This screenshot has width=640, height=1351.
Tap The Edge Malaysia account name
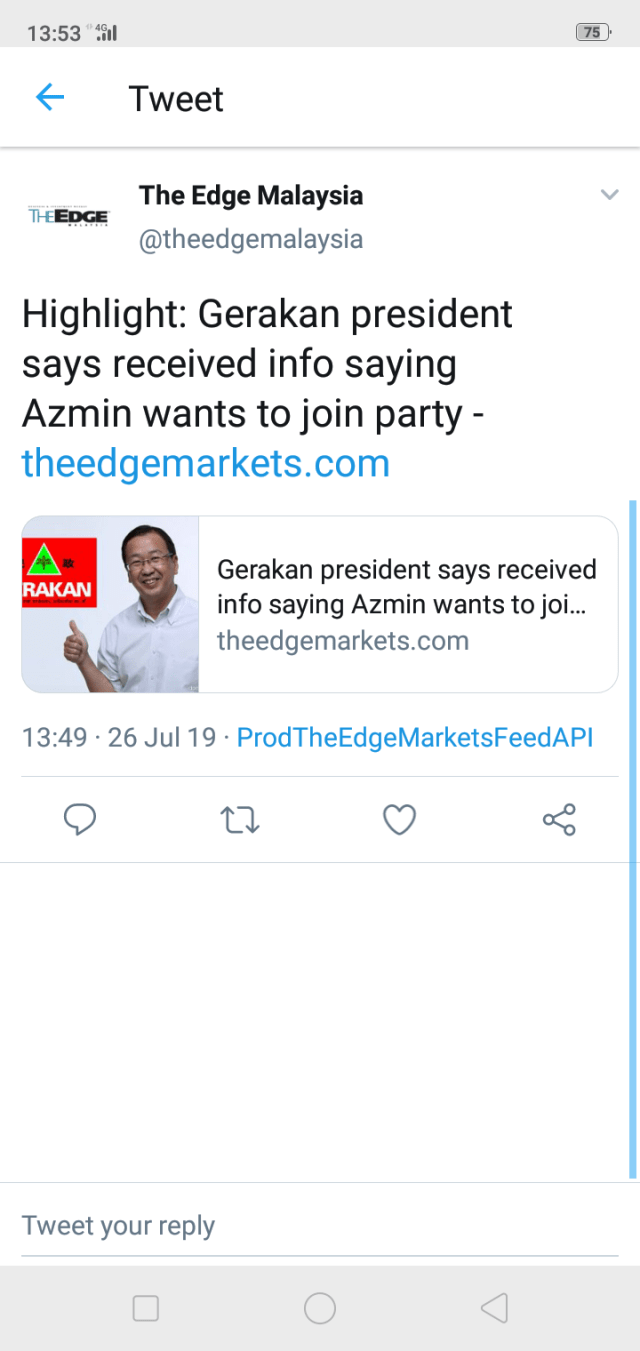251,195
